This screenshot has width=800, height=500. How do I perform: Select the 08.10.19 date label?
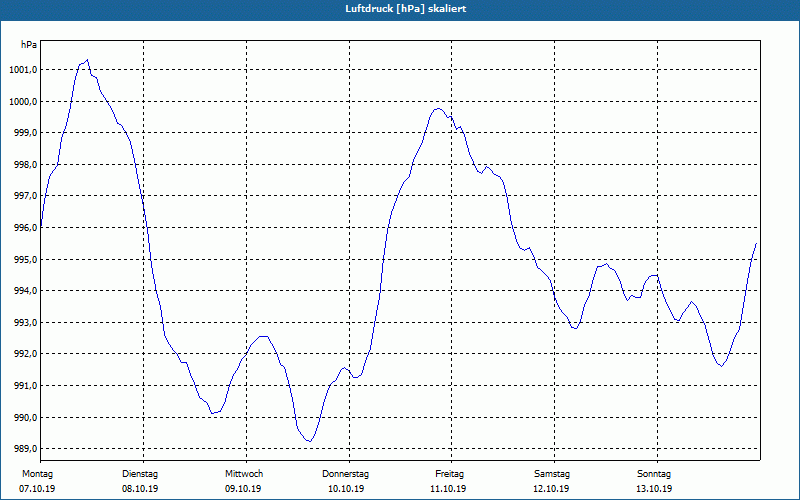140,489
